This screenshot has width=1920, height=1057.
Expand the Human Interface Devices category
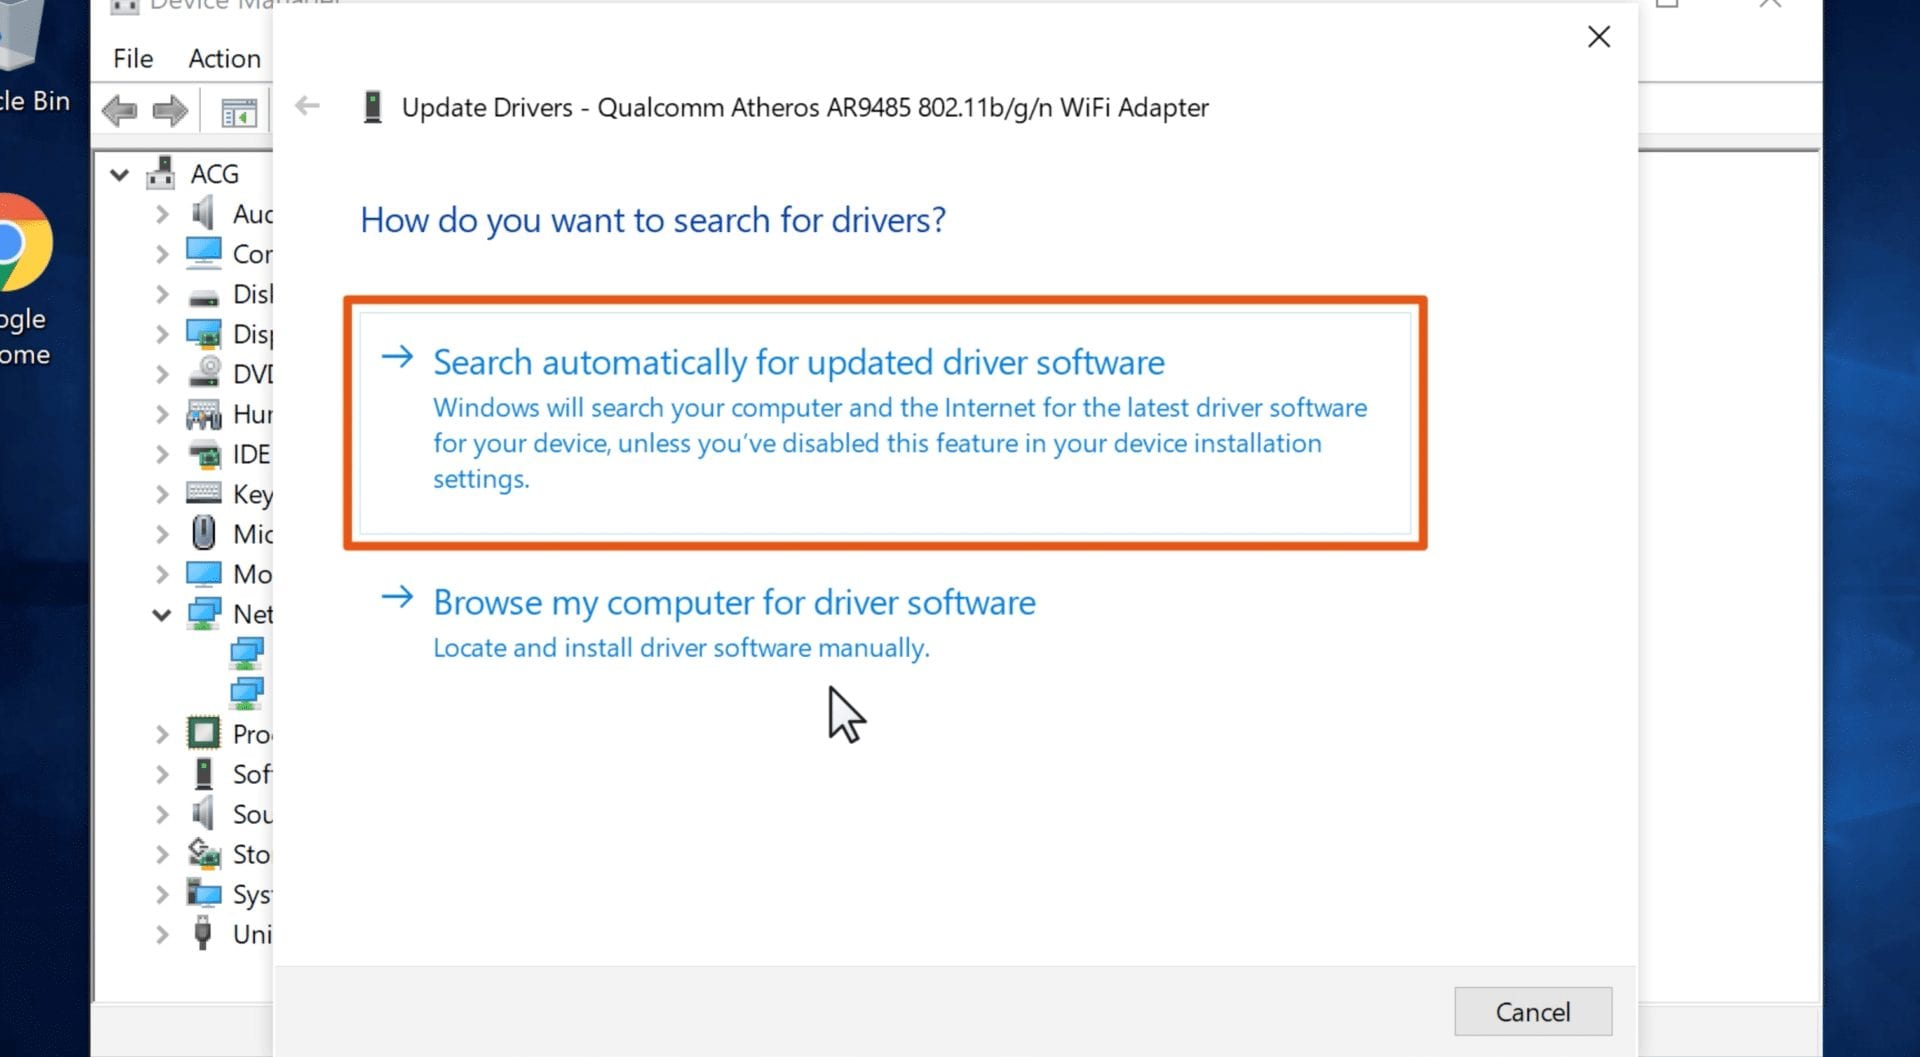[x=162, y=414]
